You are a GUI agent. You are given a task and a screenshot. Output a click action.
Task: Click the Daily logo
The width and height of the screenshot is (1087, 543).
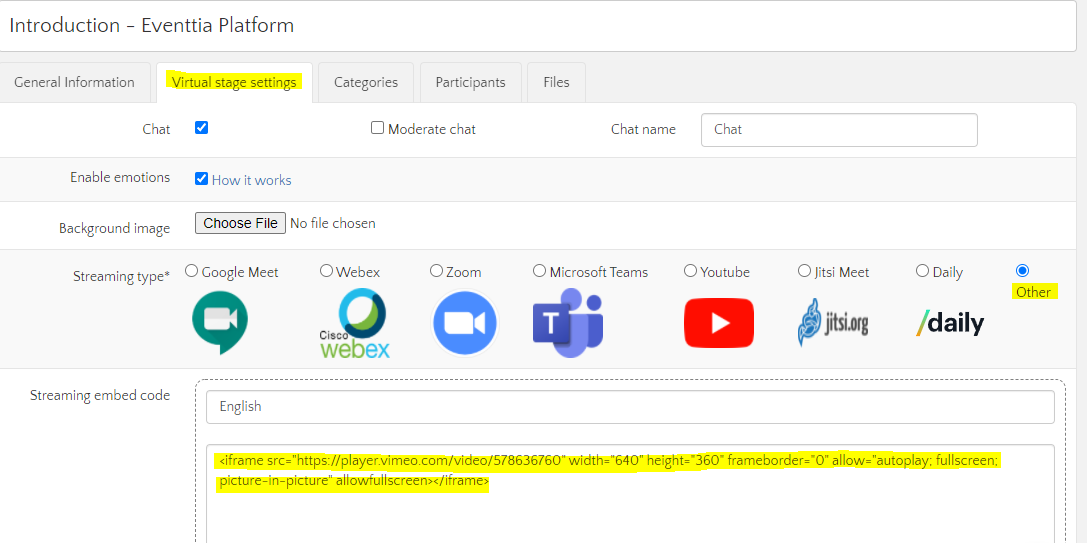950,323
